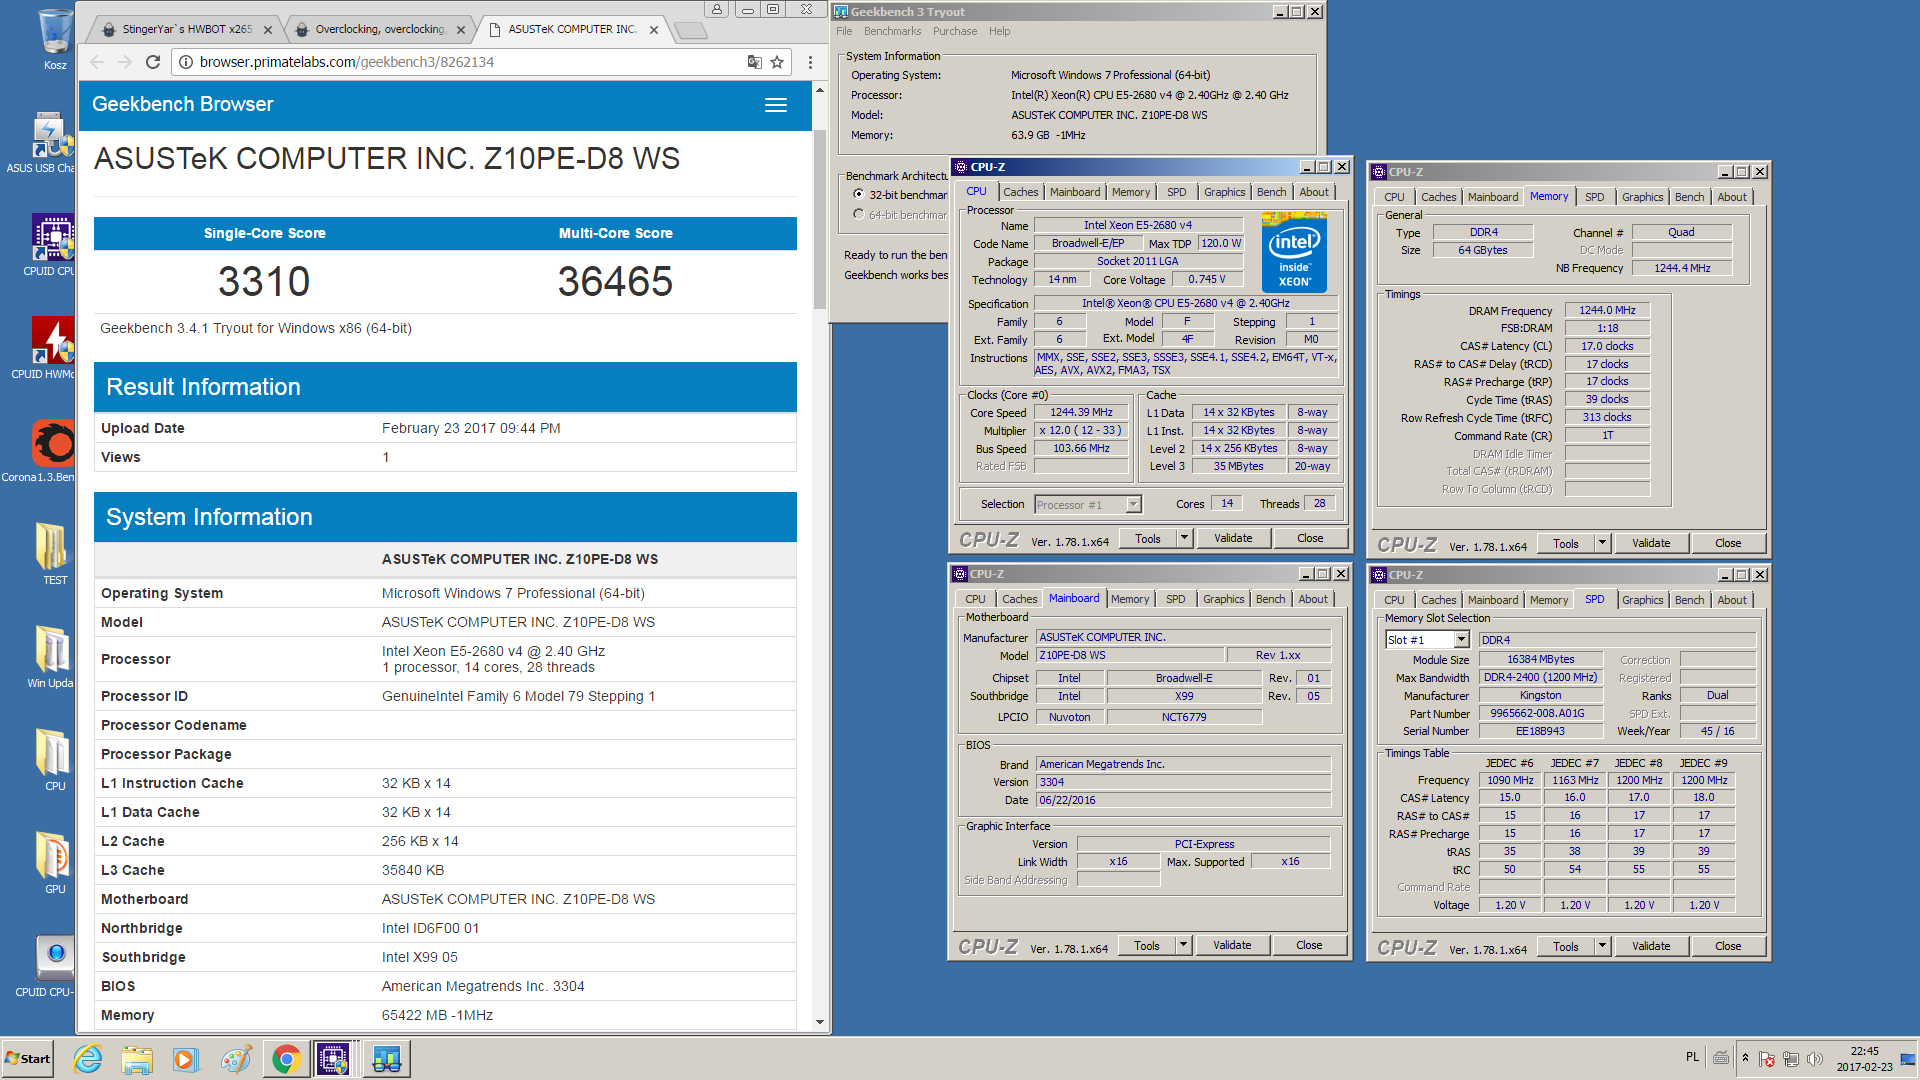Click Tools button in CPU-Z Mainboard window

(1147, 945)
